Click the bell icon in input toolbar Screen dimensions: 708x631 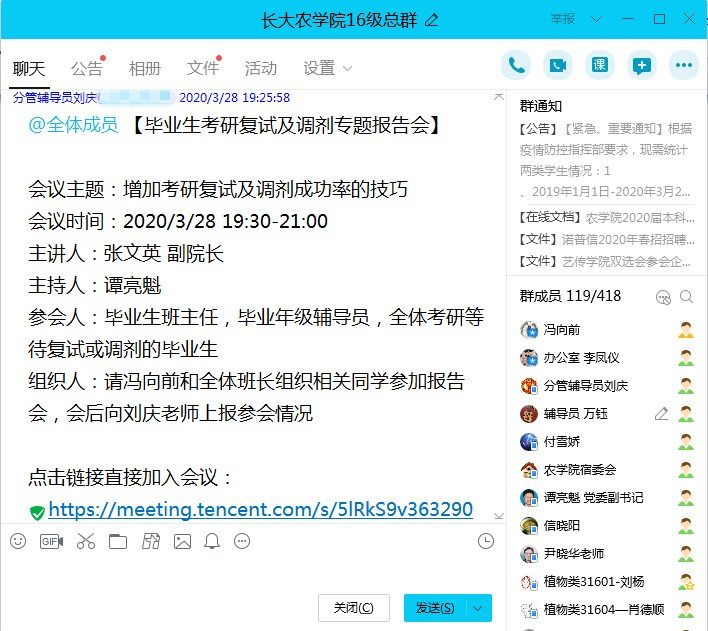pyautogui.click(x=212, y=541)
